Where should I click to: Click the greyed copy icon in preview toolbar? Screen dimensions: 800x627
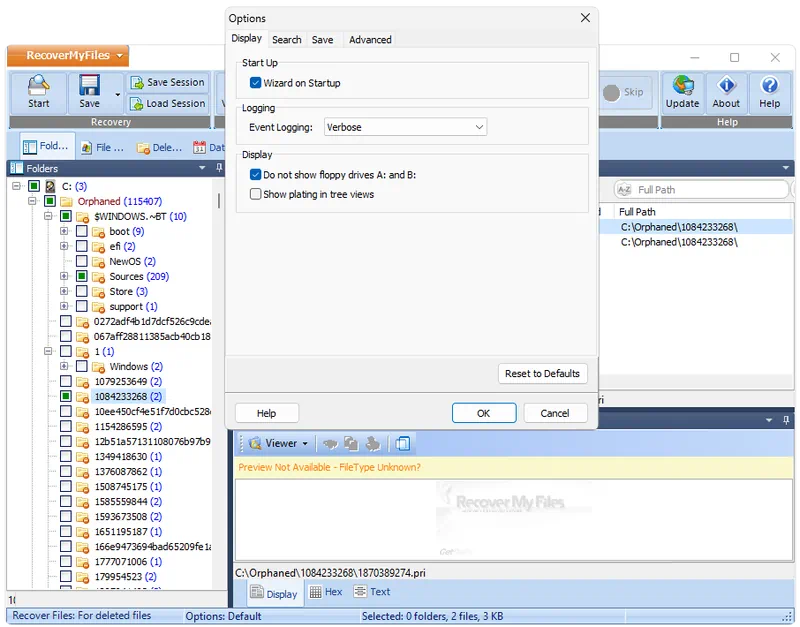click(x=351, y=443)
